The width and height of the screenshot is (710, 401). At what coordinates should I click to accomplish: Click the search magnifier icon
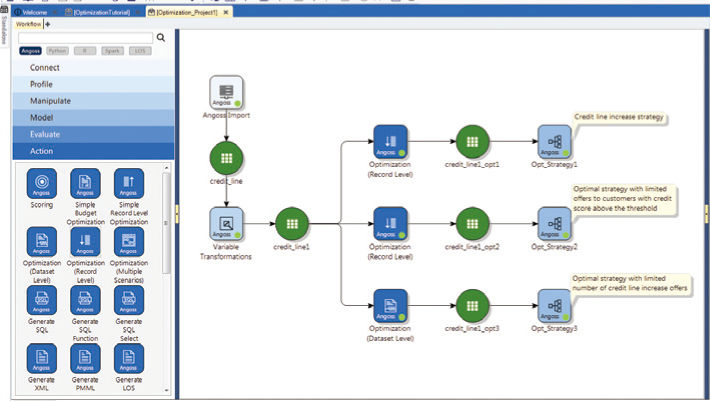pos(161,38)
